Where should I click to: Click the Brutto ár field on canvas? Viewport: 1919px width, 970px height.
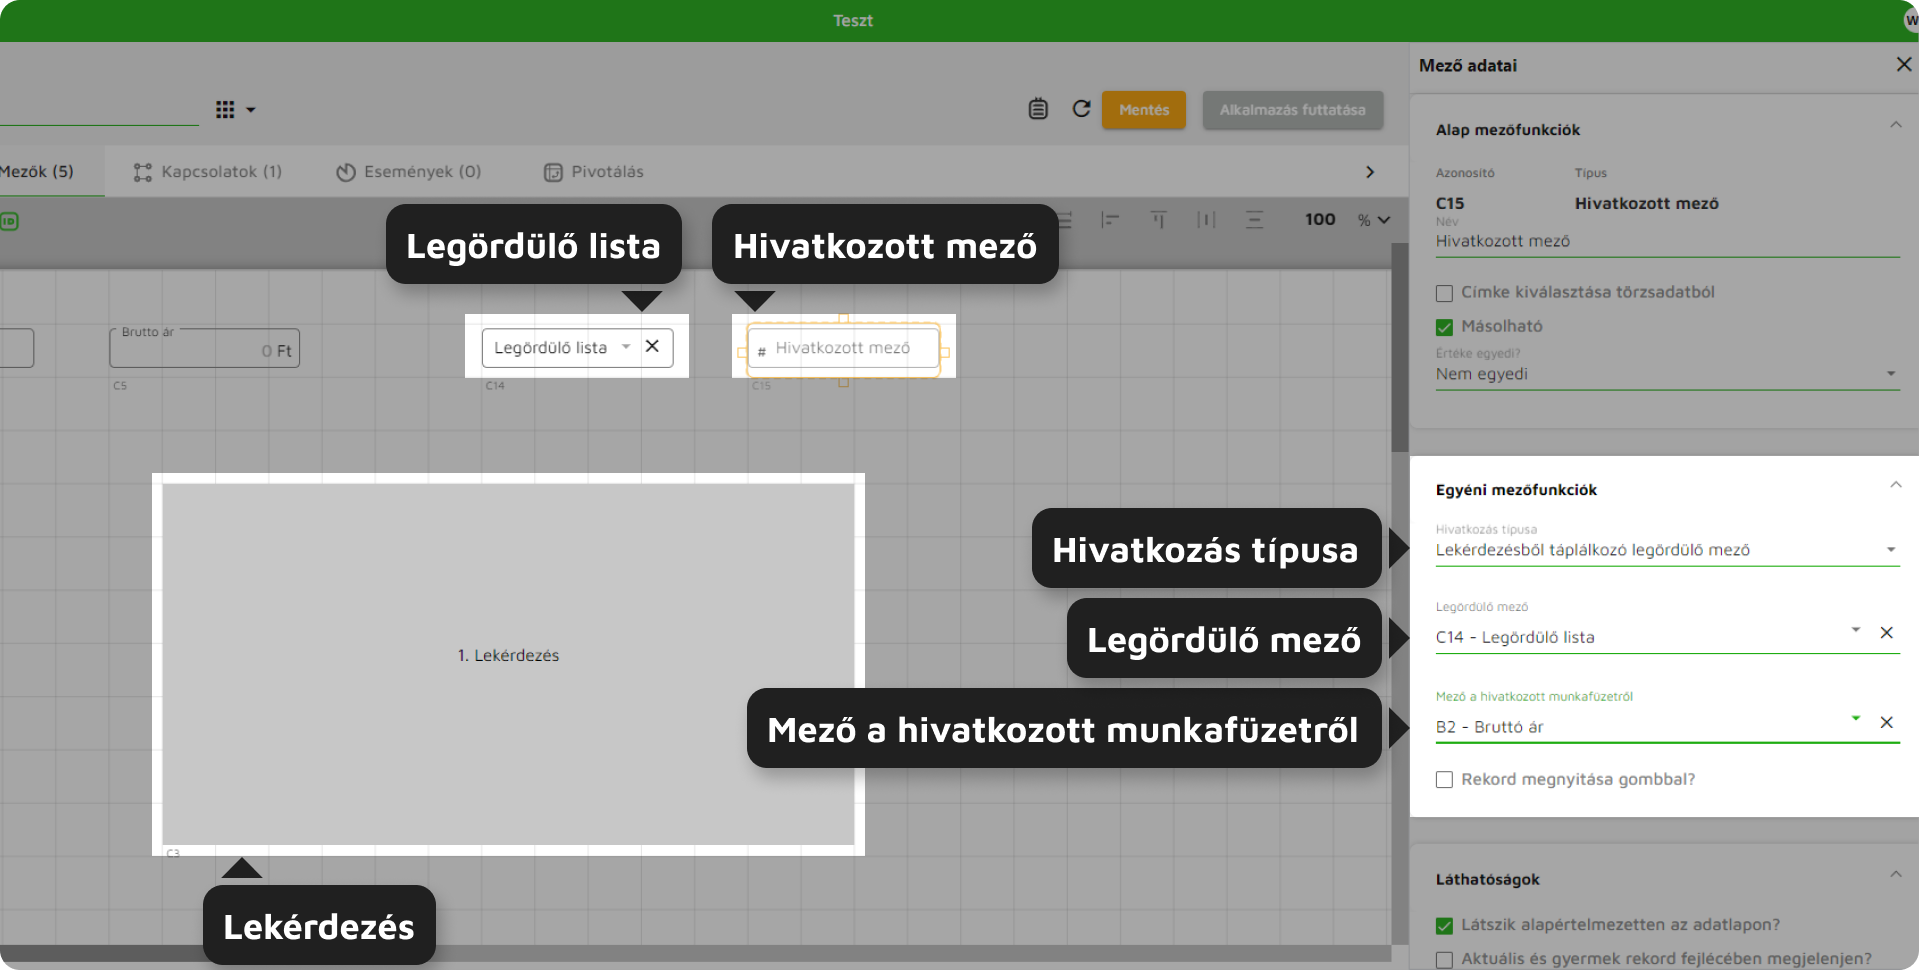[x=204, y=348]
